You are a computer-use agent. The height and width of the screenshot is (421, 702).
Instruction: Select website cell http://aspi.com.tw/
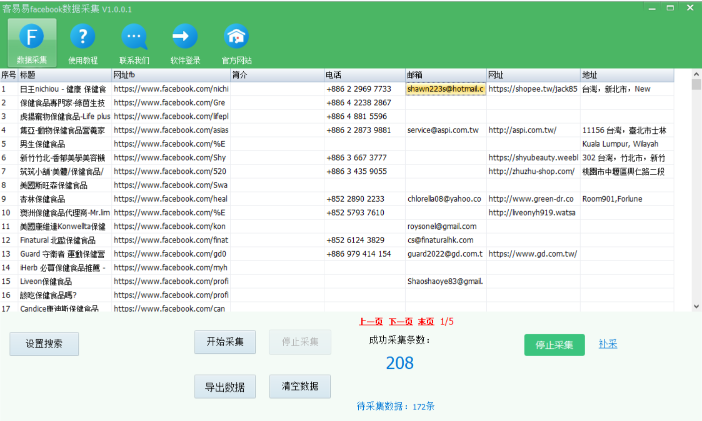click(533, 130)
